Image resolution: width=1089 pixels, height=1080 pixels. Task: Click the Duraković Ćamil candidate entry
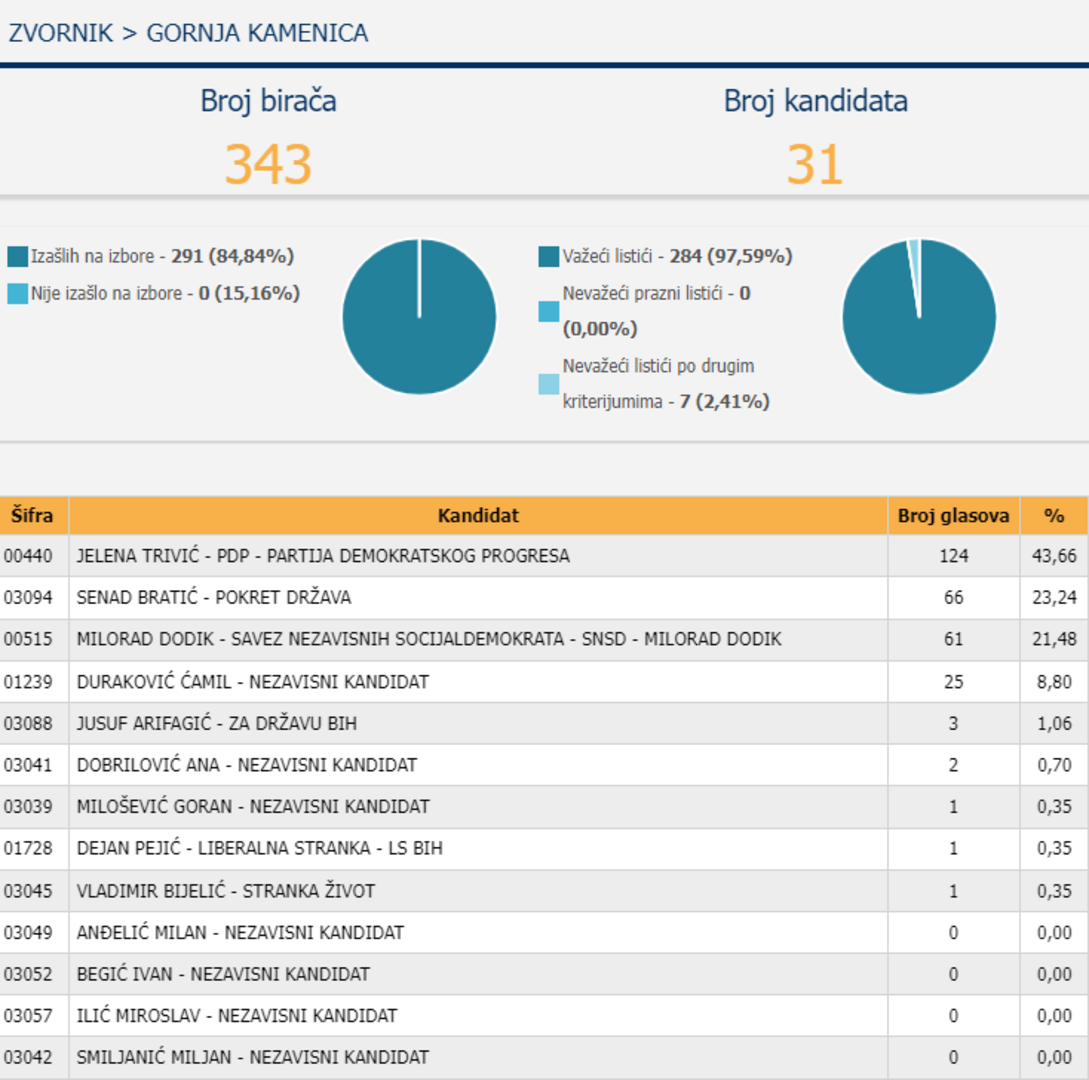pyautogui.click(x=252, y=682)
